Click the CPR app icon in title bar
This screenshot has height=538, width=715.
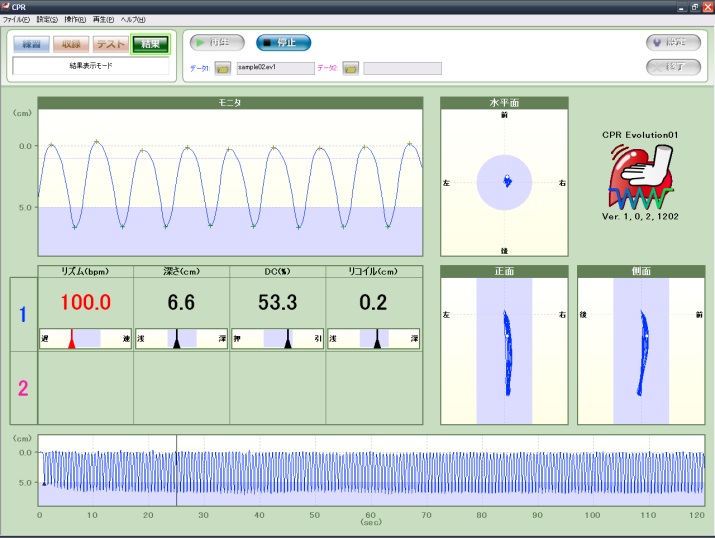[x=6, y=6]
